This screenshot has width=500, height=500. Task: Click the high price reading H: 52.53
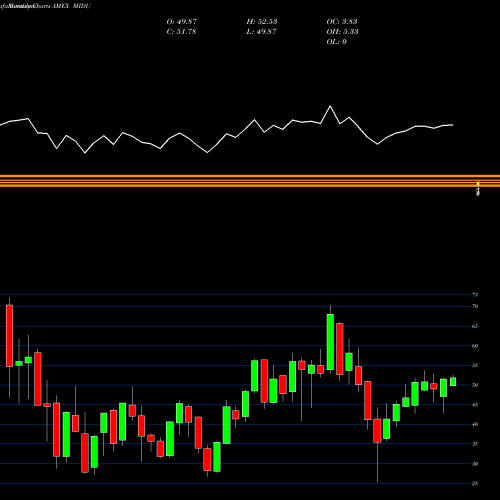click(x=262, y=22)
